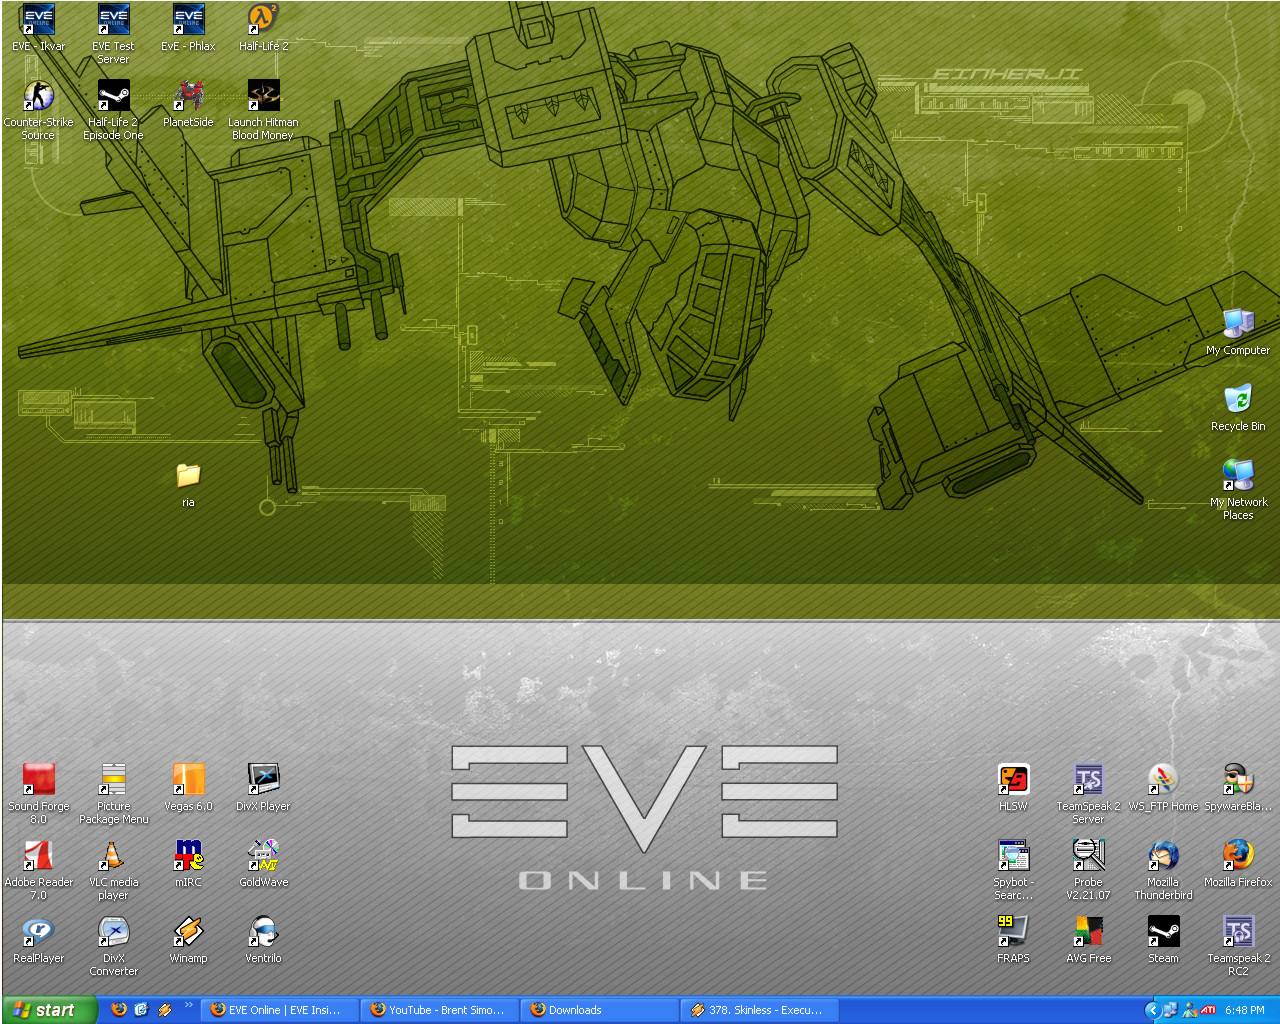Open the EVE - Ikvar desktop shortcut
1280x1024 pixels.
[38, 28]
